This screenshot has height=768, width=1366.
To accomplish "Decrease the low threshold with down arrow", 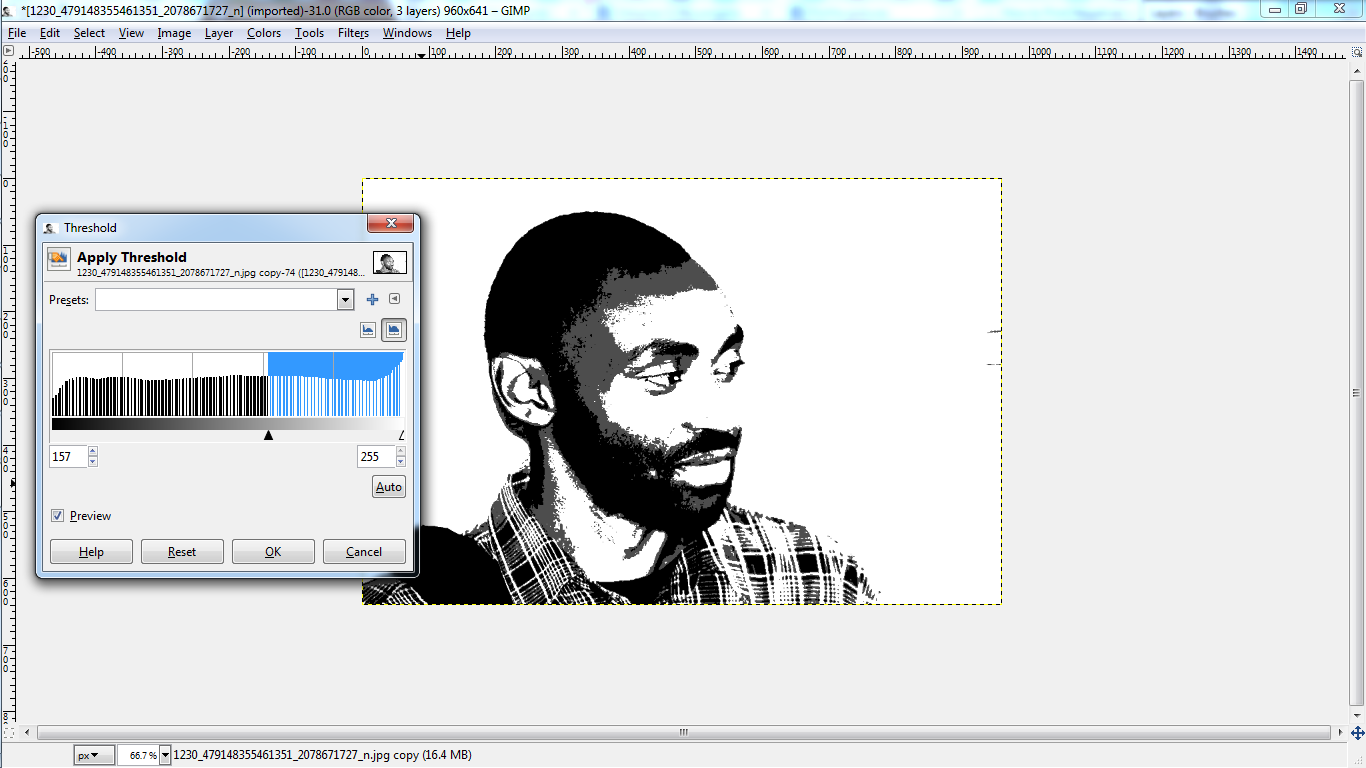I will [x=93, y=461].
